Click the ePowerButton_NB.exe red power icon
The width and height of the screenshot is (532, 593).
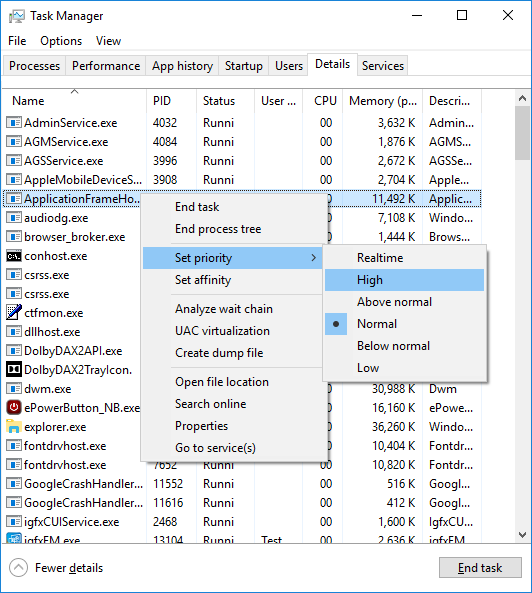point(14,407)
